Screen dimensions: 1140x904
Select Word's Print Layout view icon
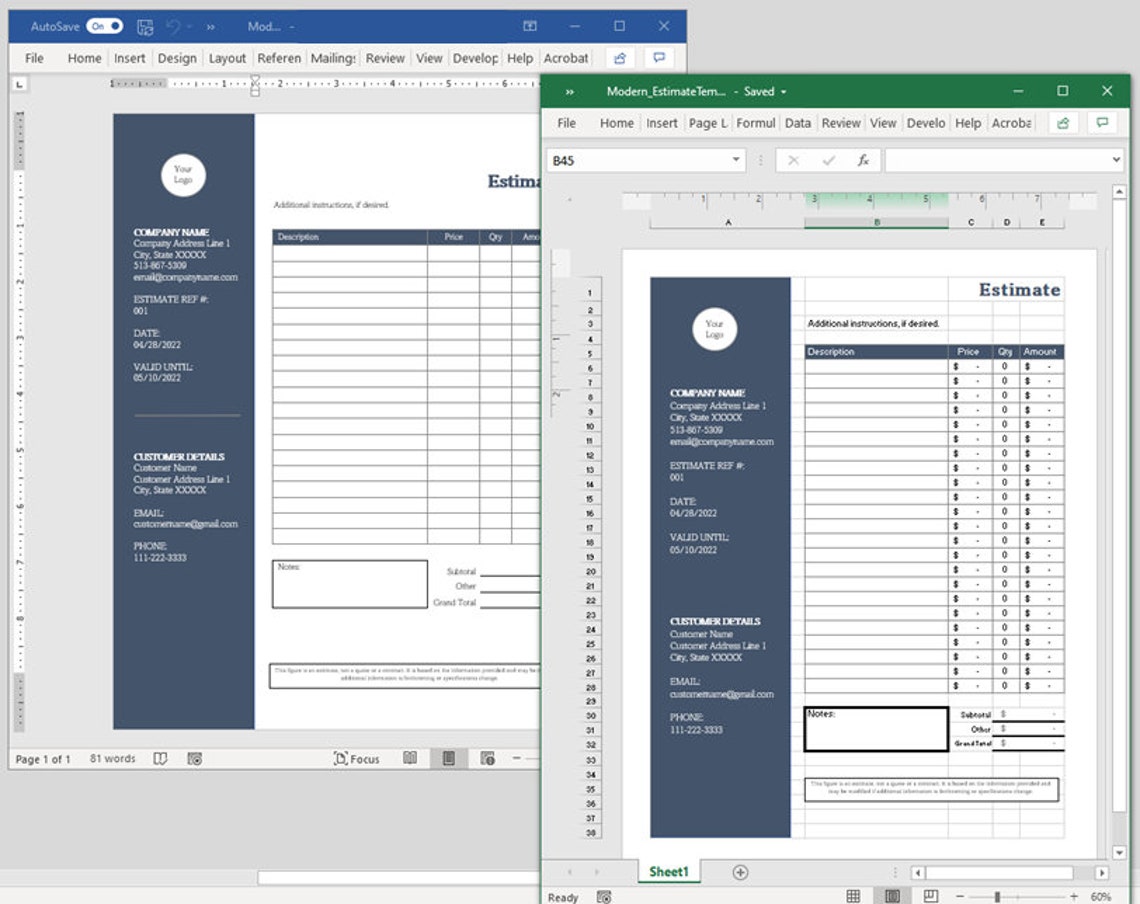[x=448, y=759]
